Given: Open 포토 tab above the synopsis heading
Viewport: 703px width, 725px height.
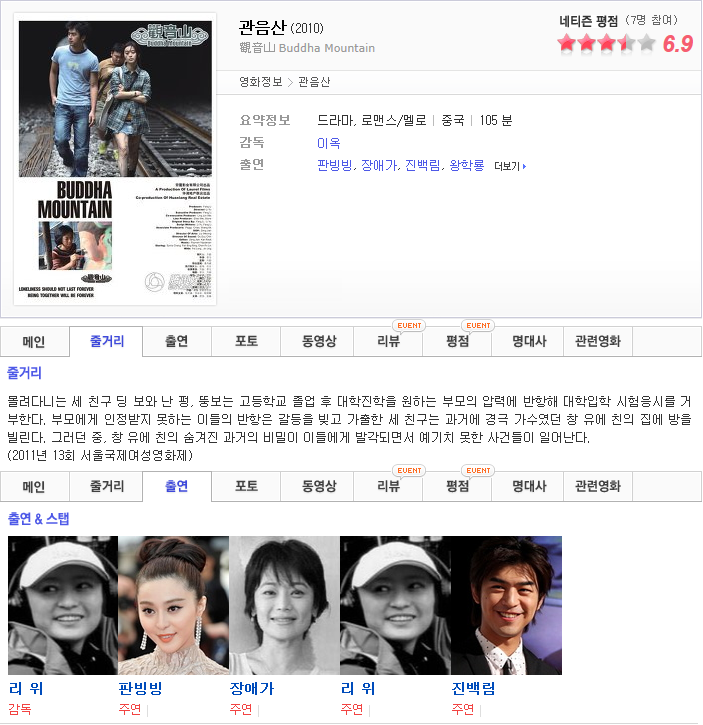Looking at the screenshot, I should tap(246, 341).
